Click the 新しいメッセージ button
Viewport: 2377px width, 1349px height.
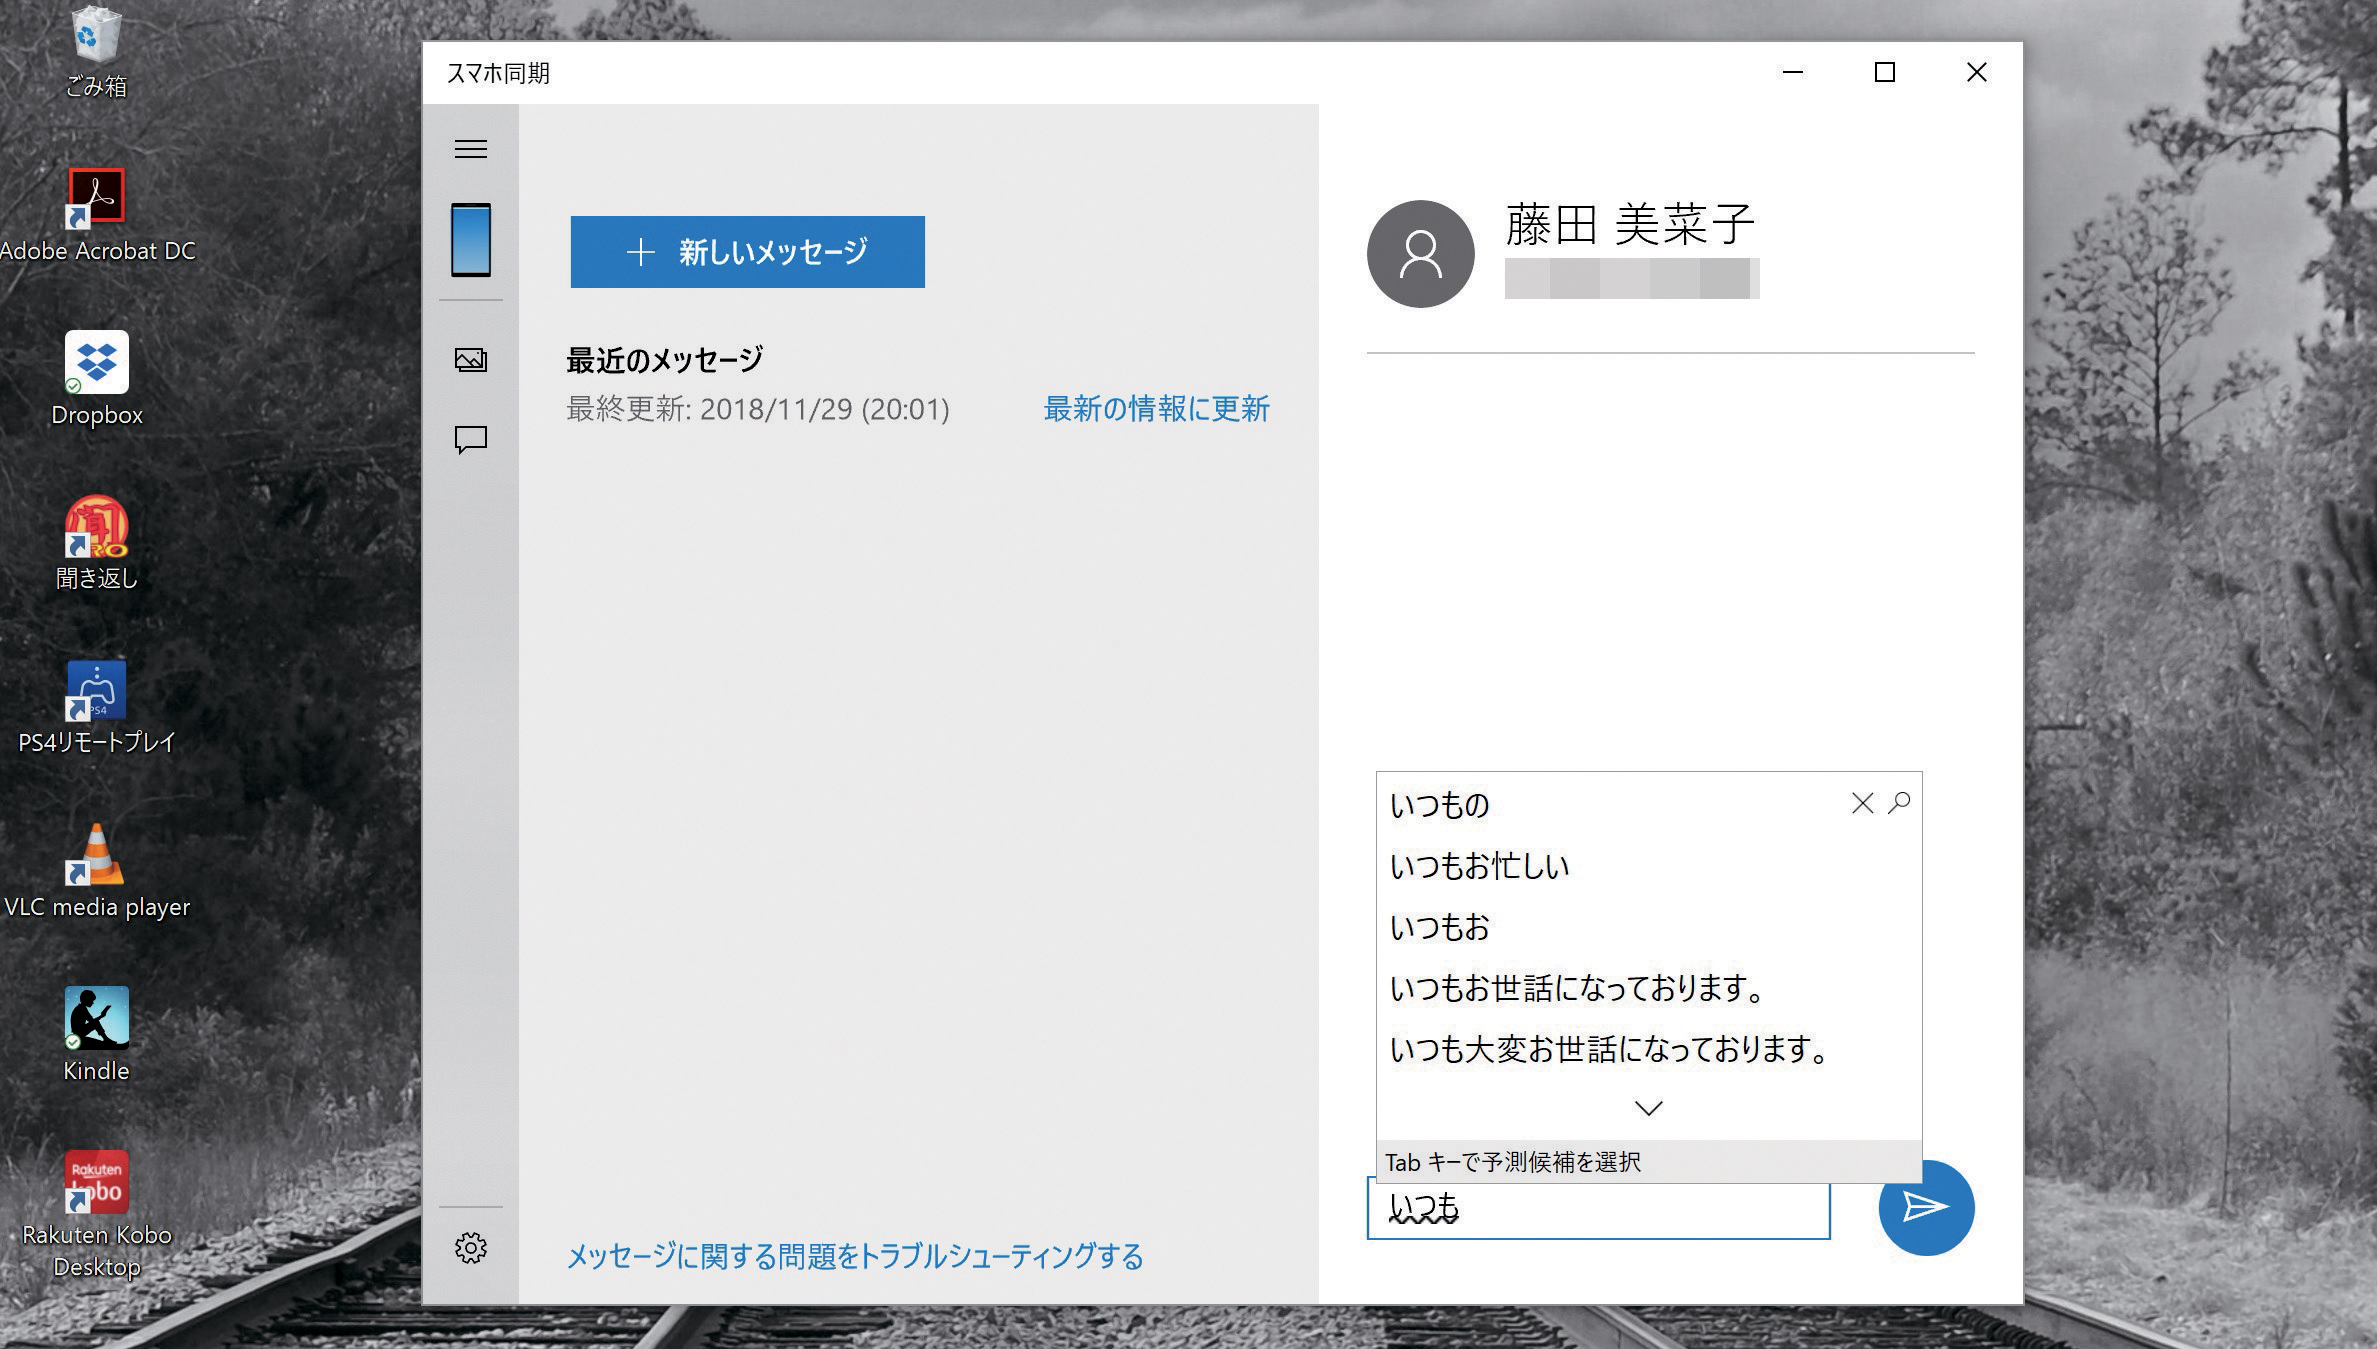[747, 252]
